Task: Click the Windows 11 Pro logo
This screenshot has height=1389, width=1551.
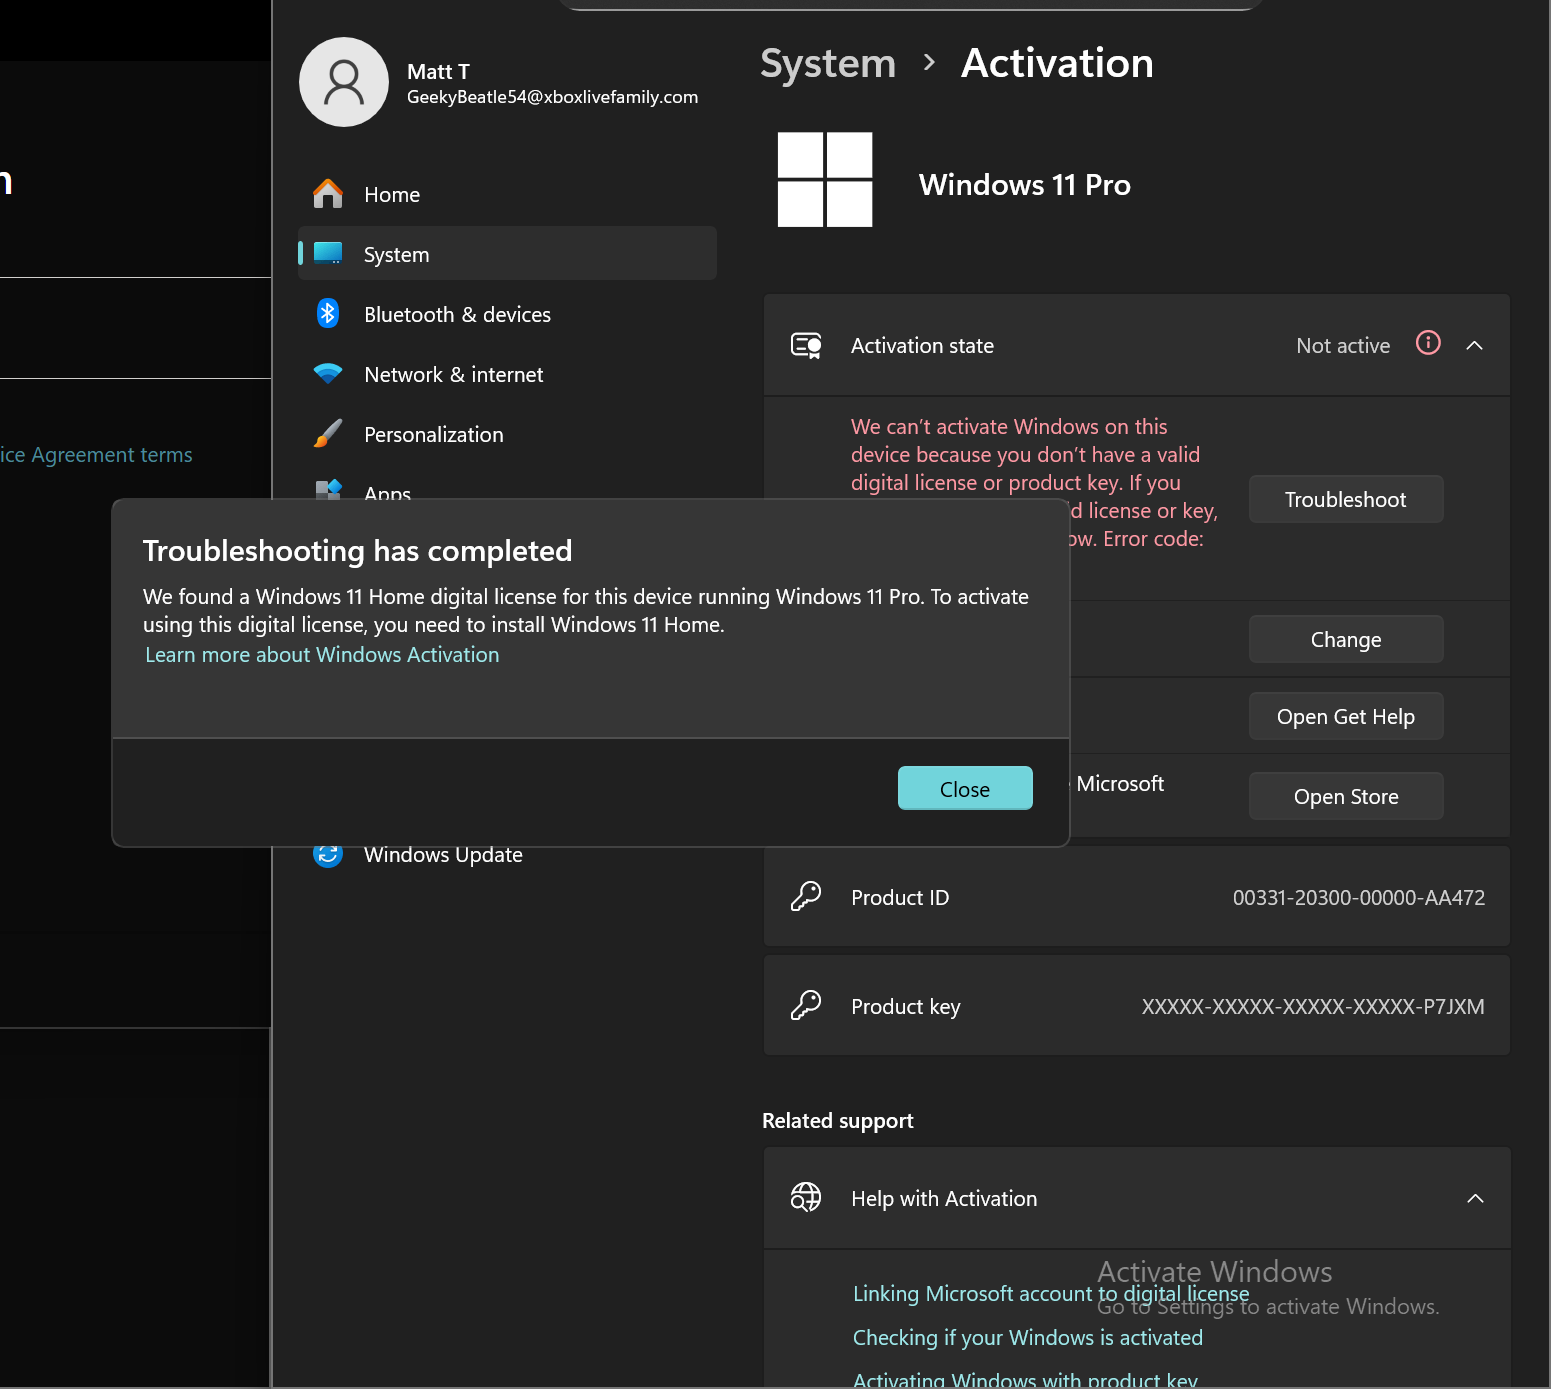Action: [824, 180]
